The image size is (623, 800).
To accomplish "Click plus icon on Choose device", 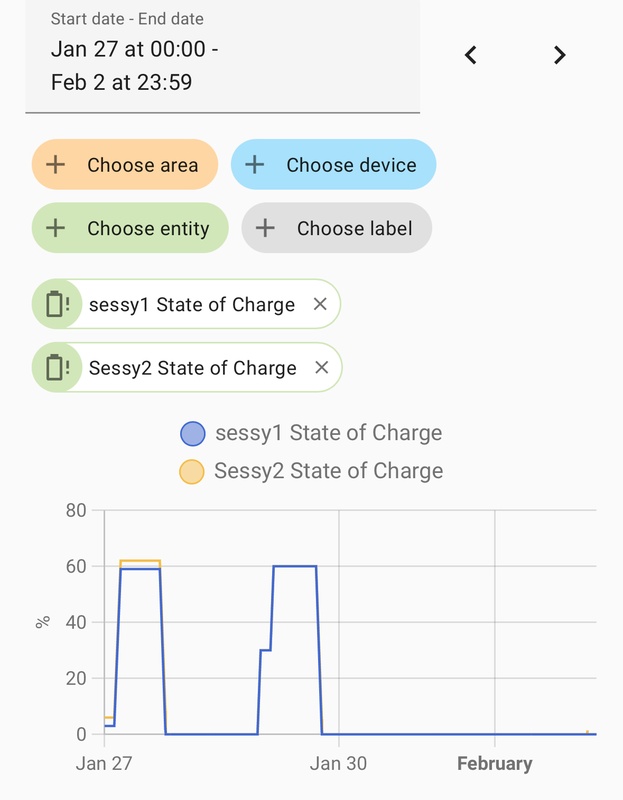I will (x=254, y=164).
